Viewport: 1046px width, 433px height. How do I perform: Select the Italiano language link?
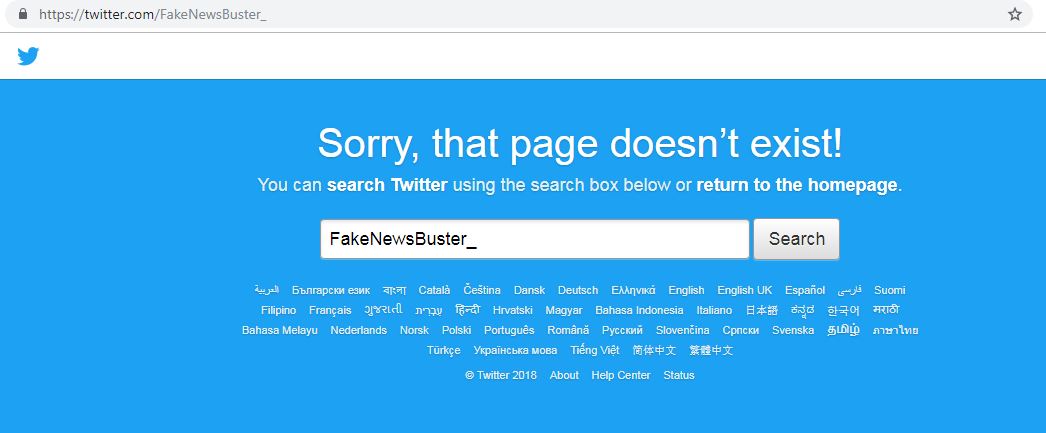(714, 310)
